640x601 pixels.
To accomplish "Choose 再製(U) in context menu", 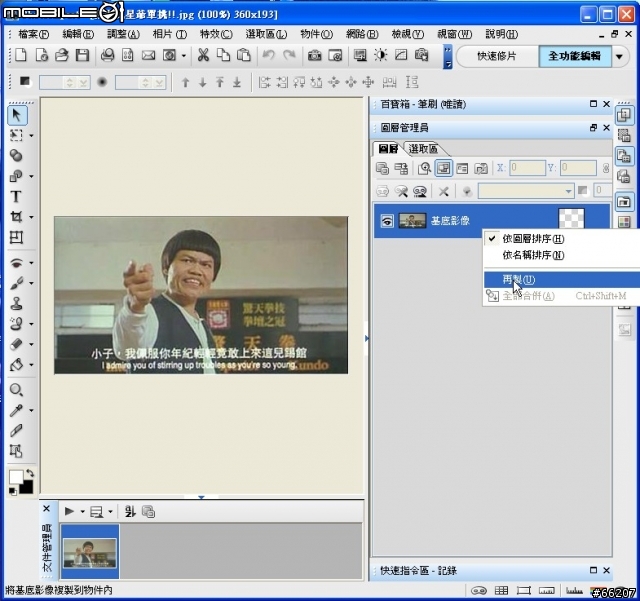I will click(562, 280).
